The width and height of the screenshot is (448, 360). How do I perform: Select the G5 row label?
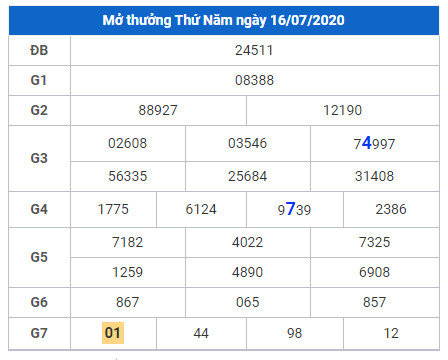(39, 257)
